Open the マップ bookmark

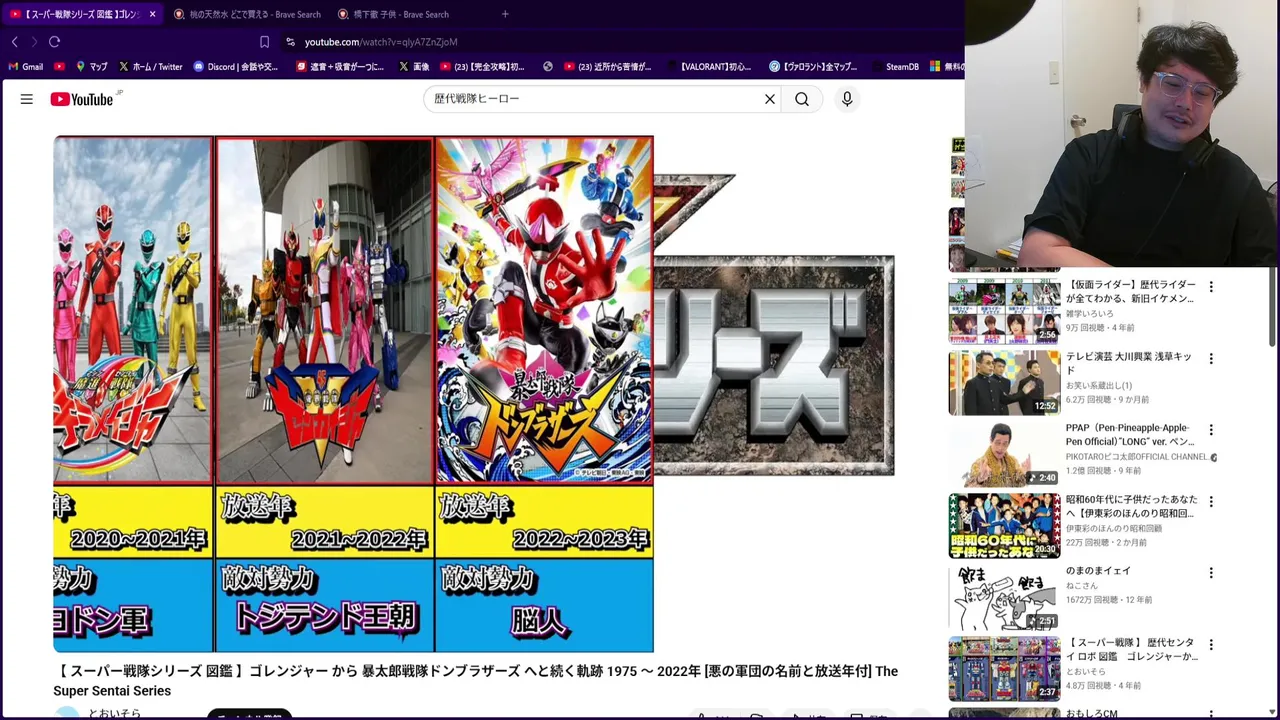92,67
